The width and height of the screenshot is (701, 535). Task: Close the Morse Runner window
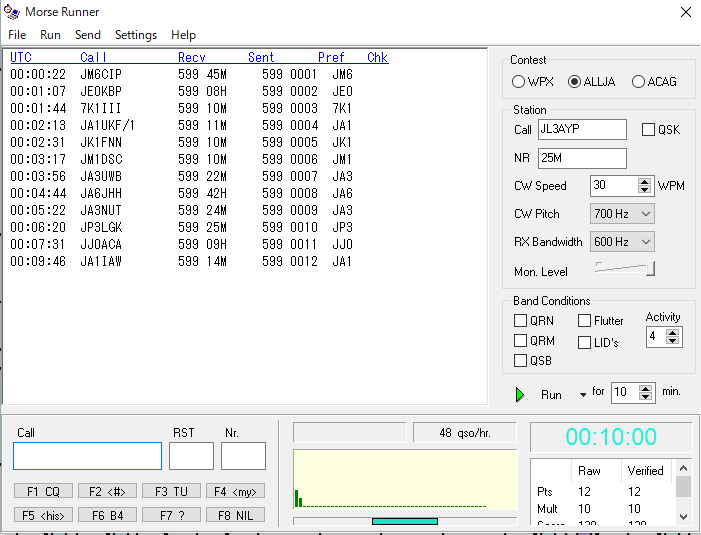click(686, 12)
